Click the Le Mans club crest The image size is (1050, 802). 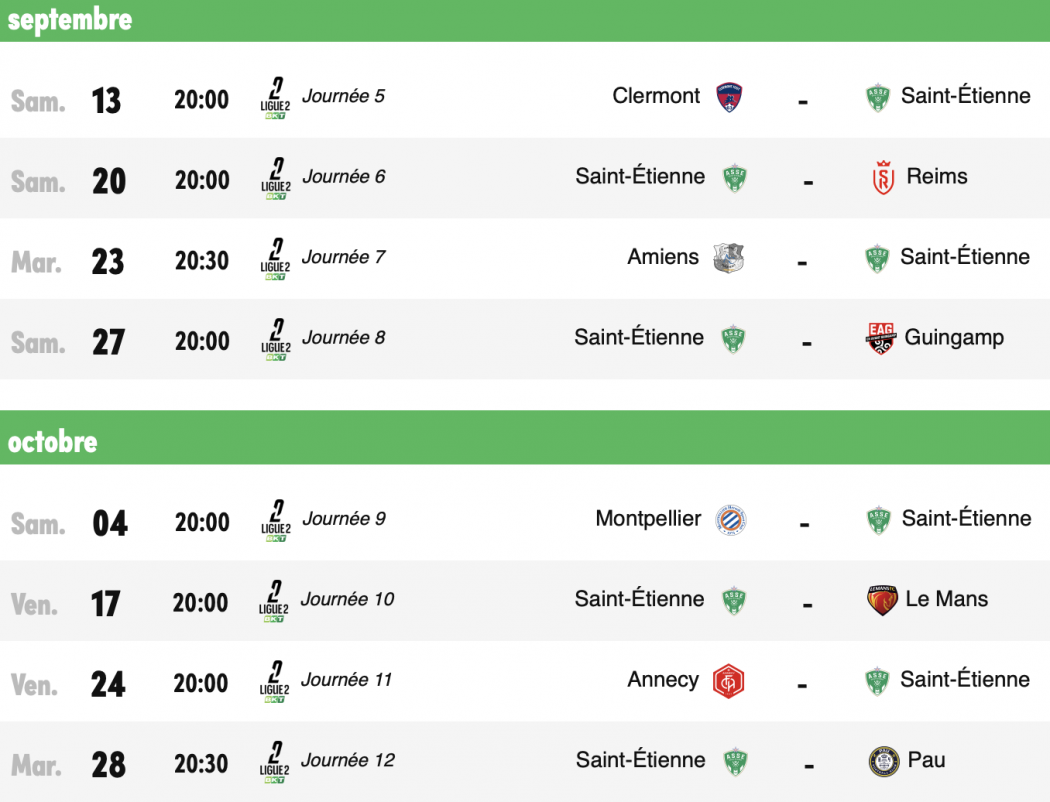click(x=882, y=600)
